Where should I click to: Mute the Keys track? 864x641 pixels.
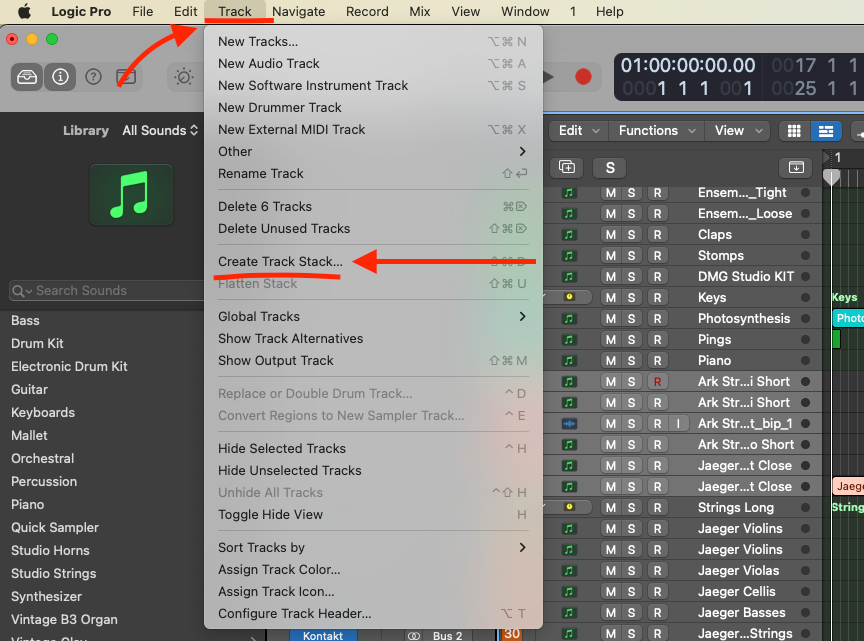pyautogui.click(x=611, y=297)
